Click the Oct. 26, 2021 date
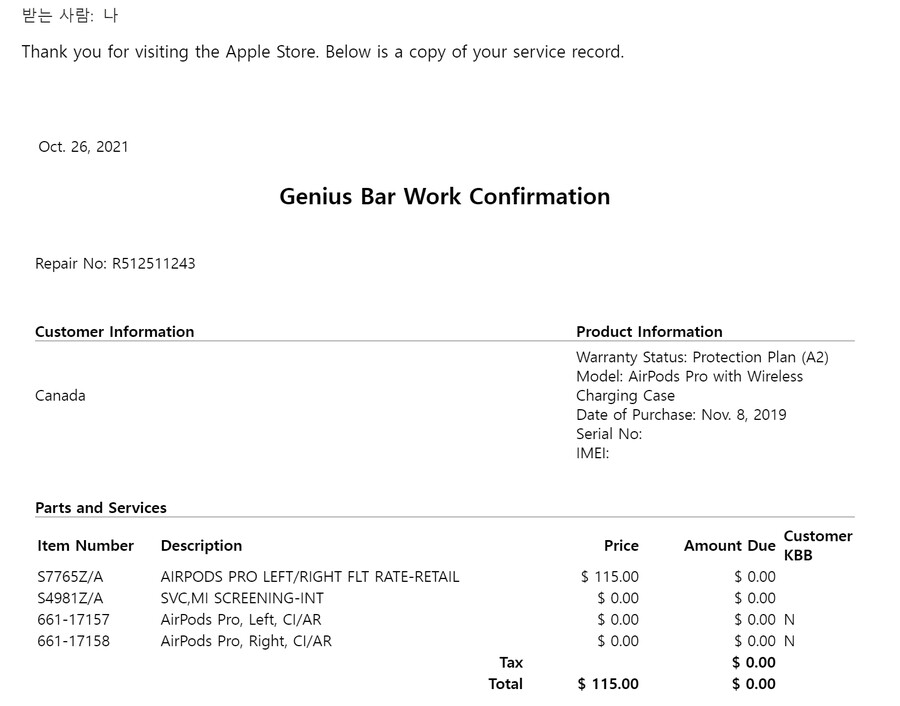This screenshot has height=706, width=900. (83, 147)
